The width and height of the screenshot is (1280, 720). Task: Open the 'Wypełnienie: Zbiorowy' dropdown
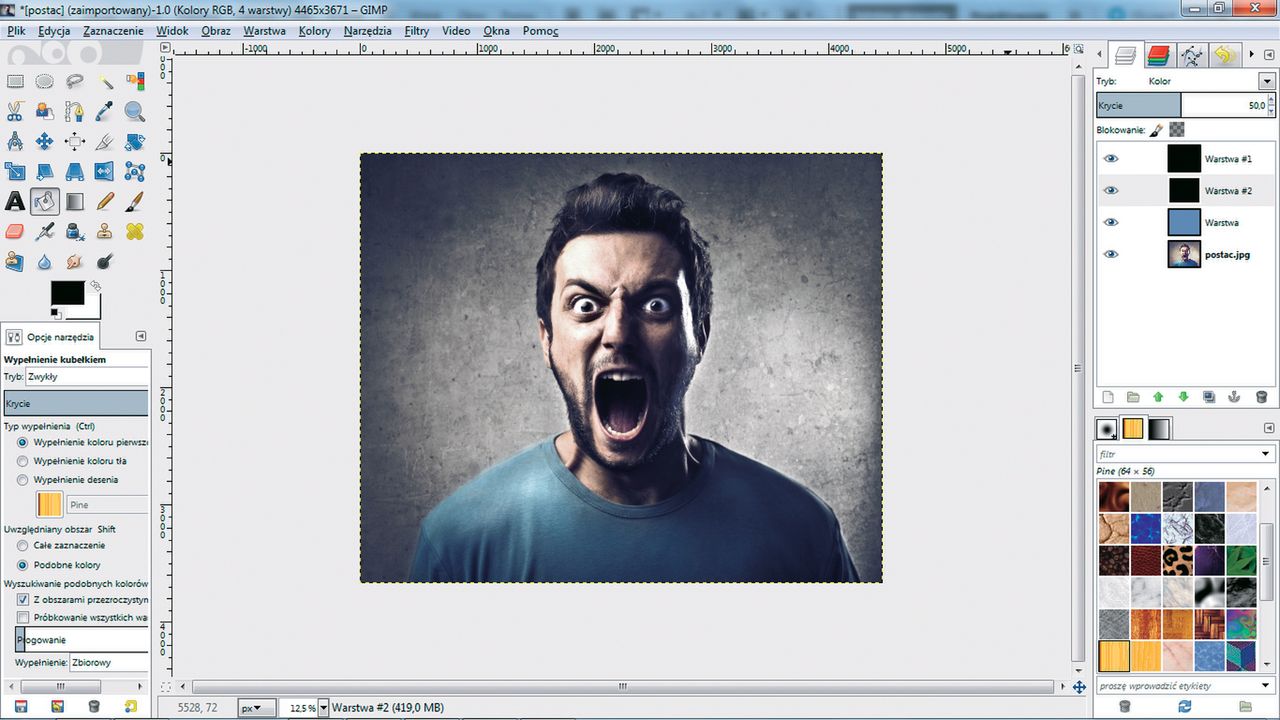point(108,662)
